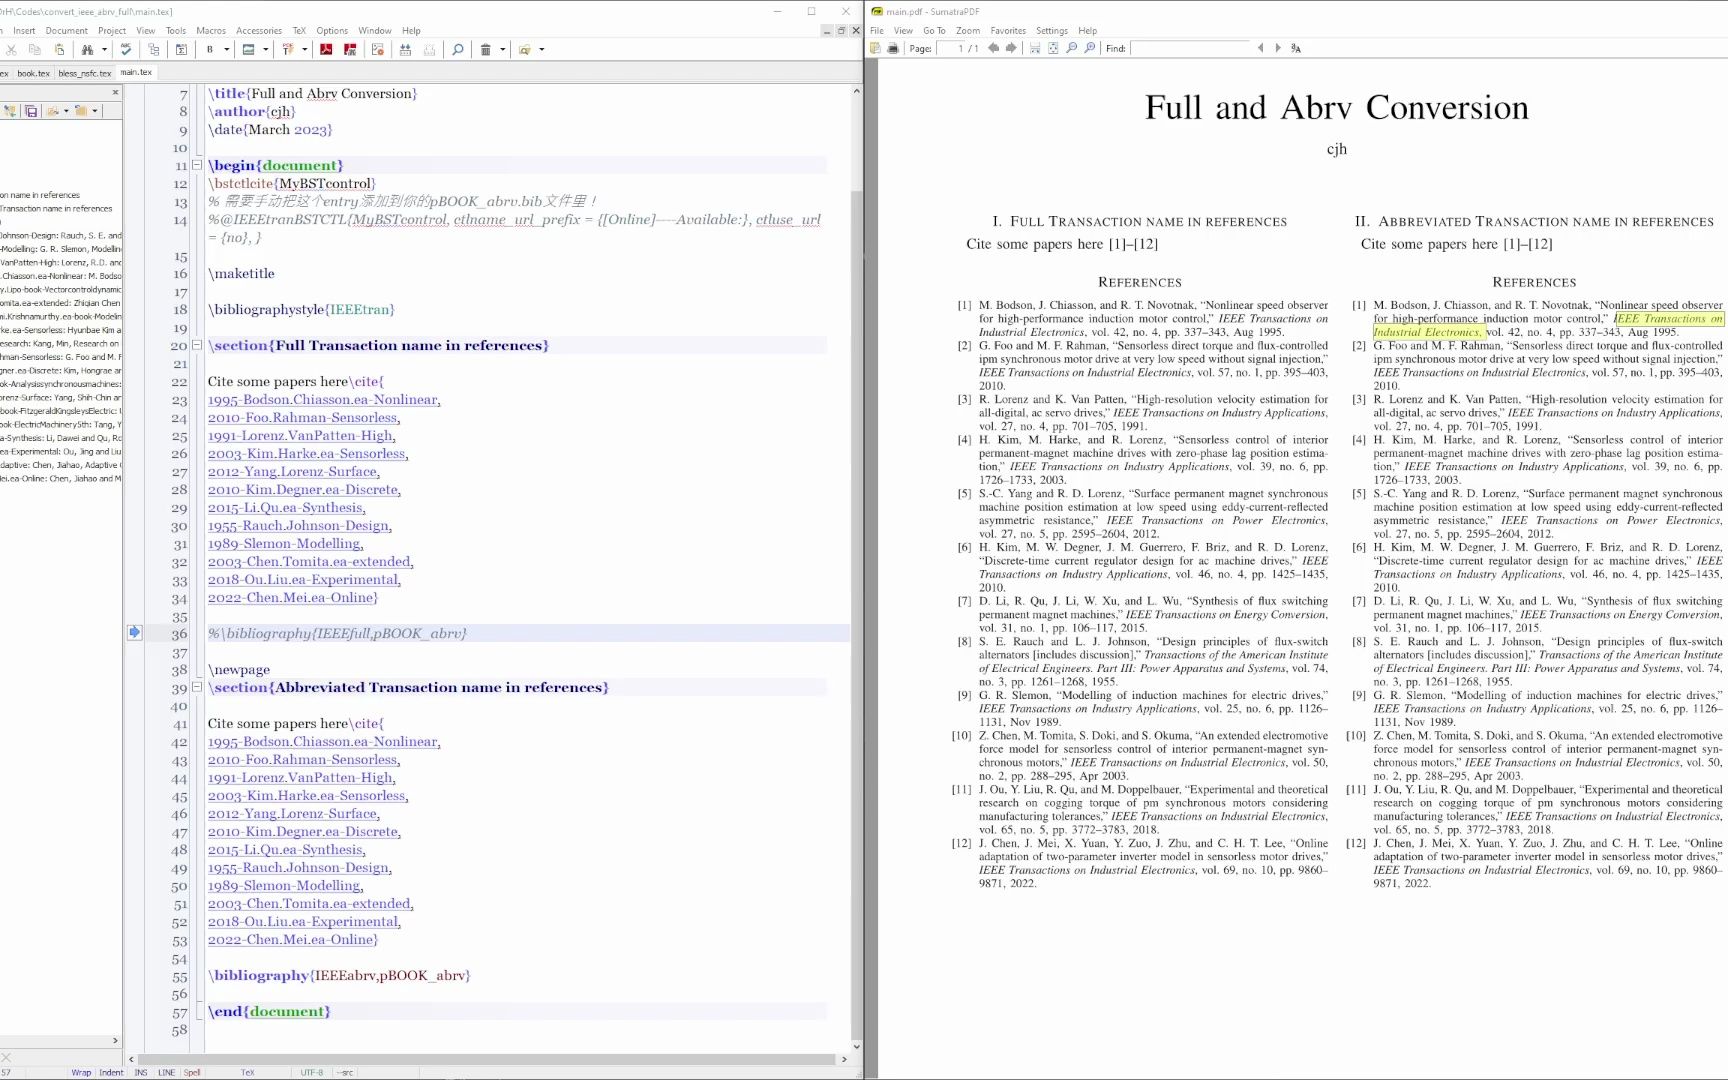Click the compile document gear-page icon

point(378,49)
